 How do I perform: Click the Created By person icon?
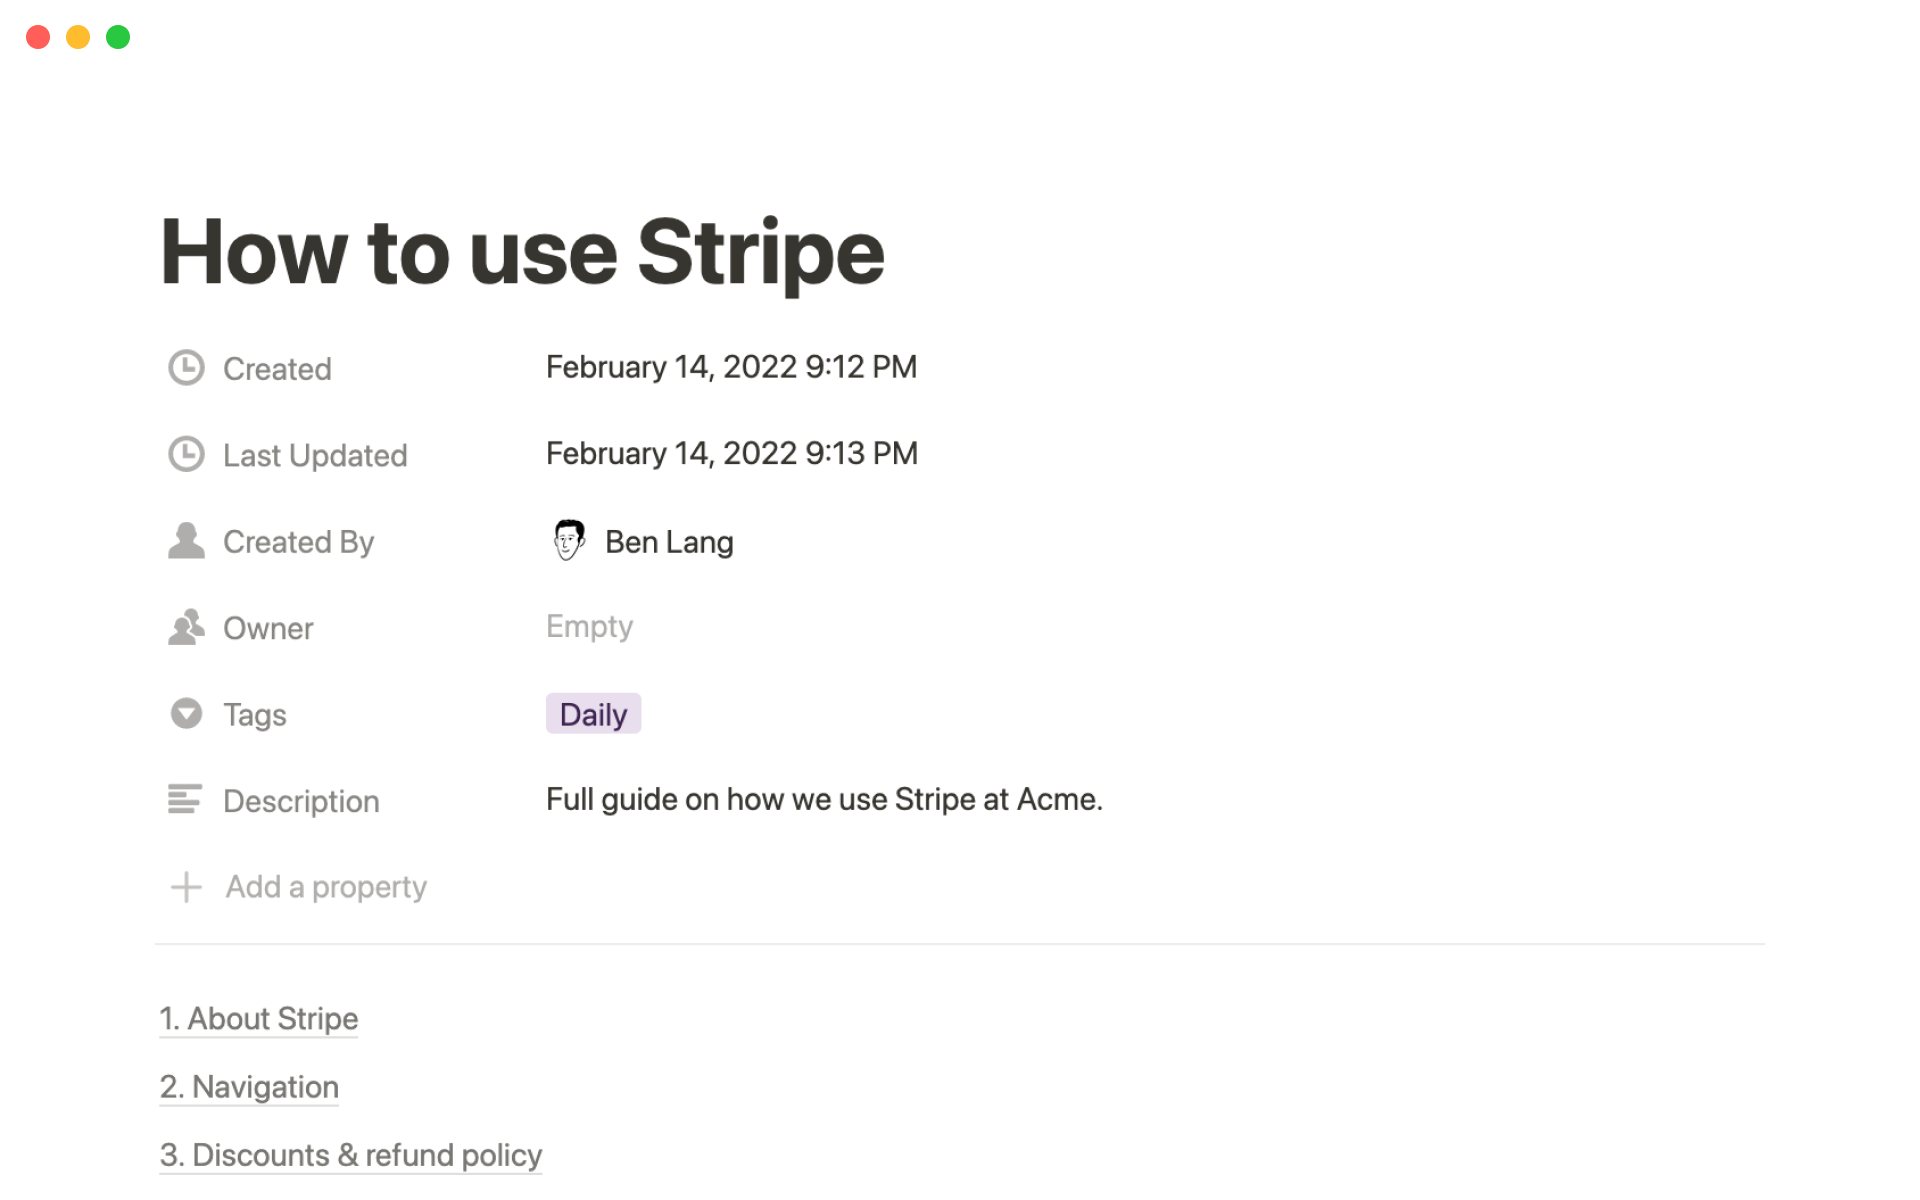pyautogui.click(x=186, y=541)
